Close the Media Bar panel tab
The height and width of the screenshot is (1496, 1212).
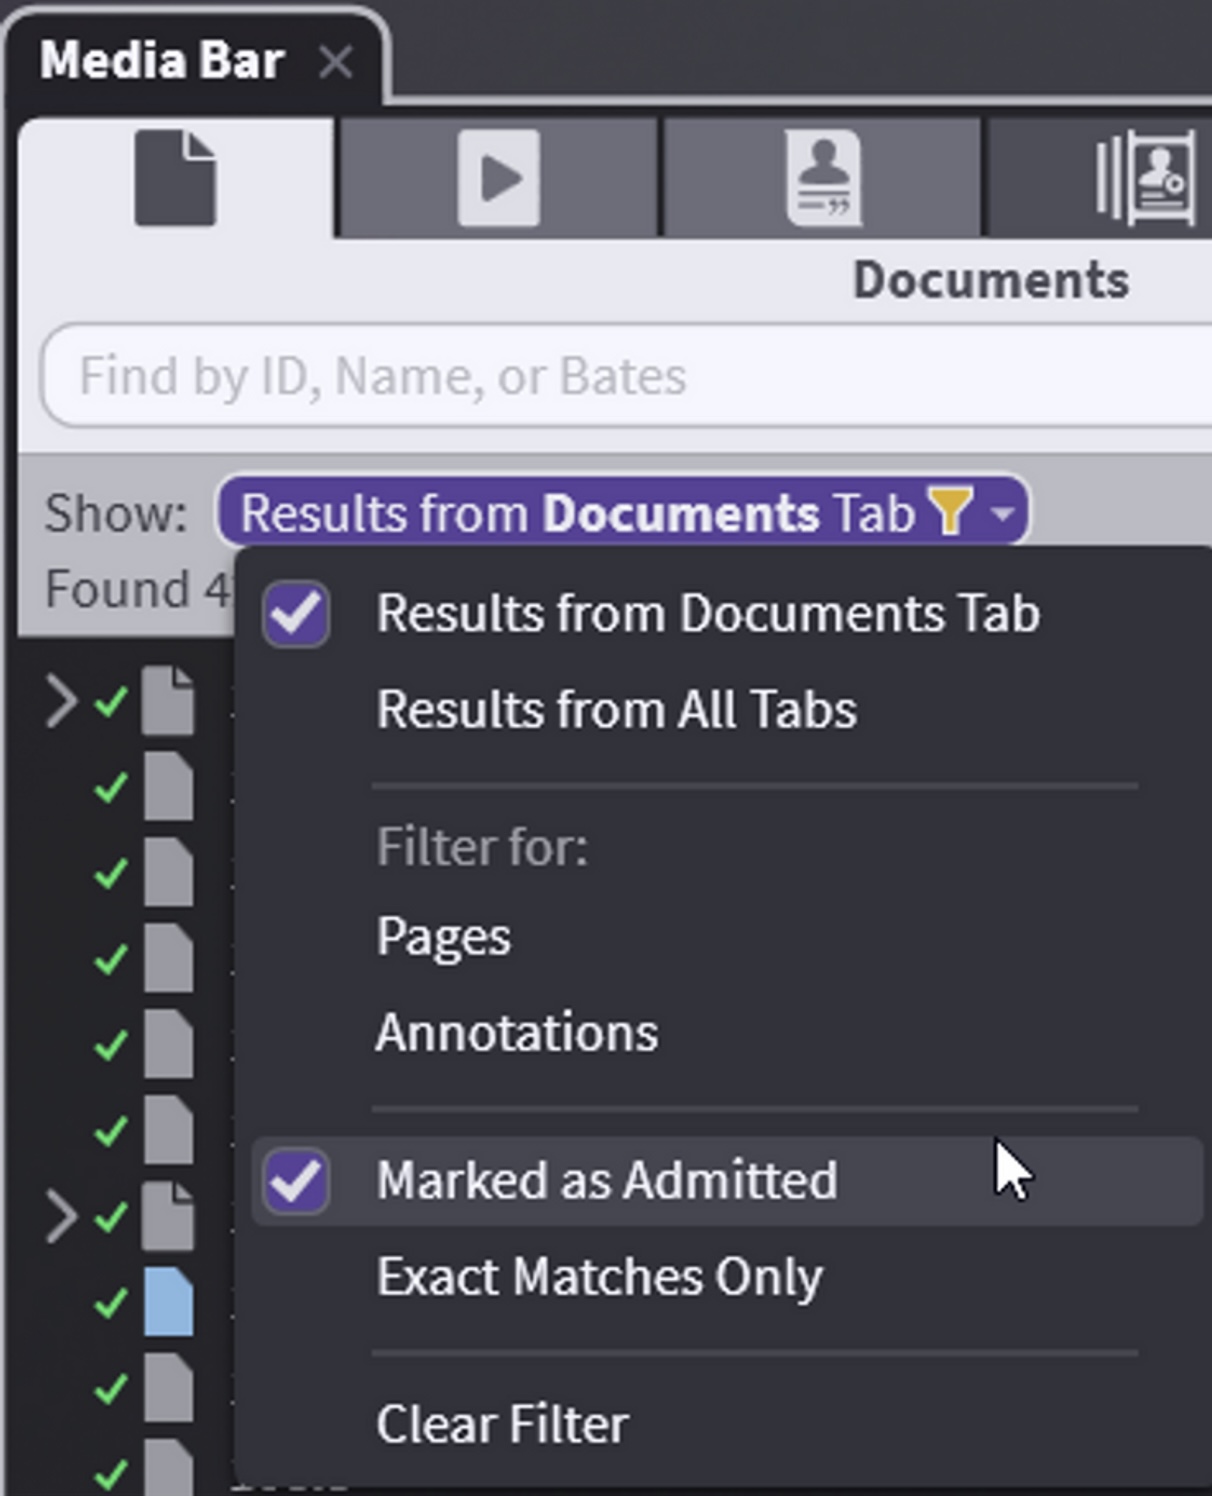(335, 63)
